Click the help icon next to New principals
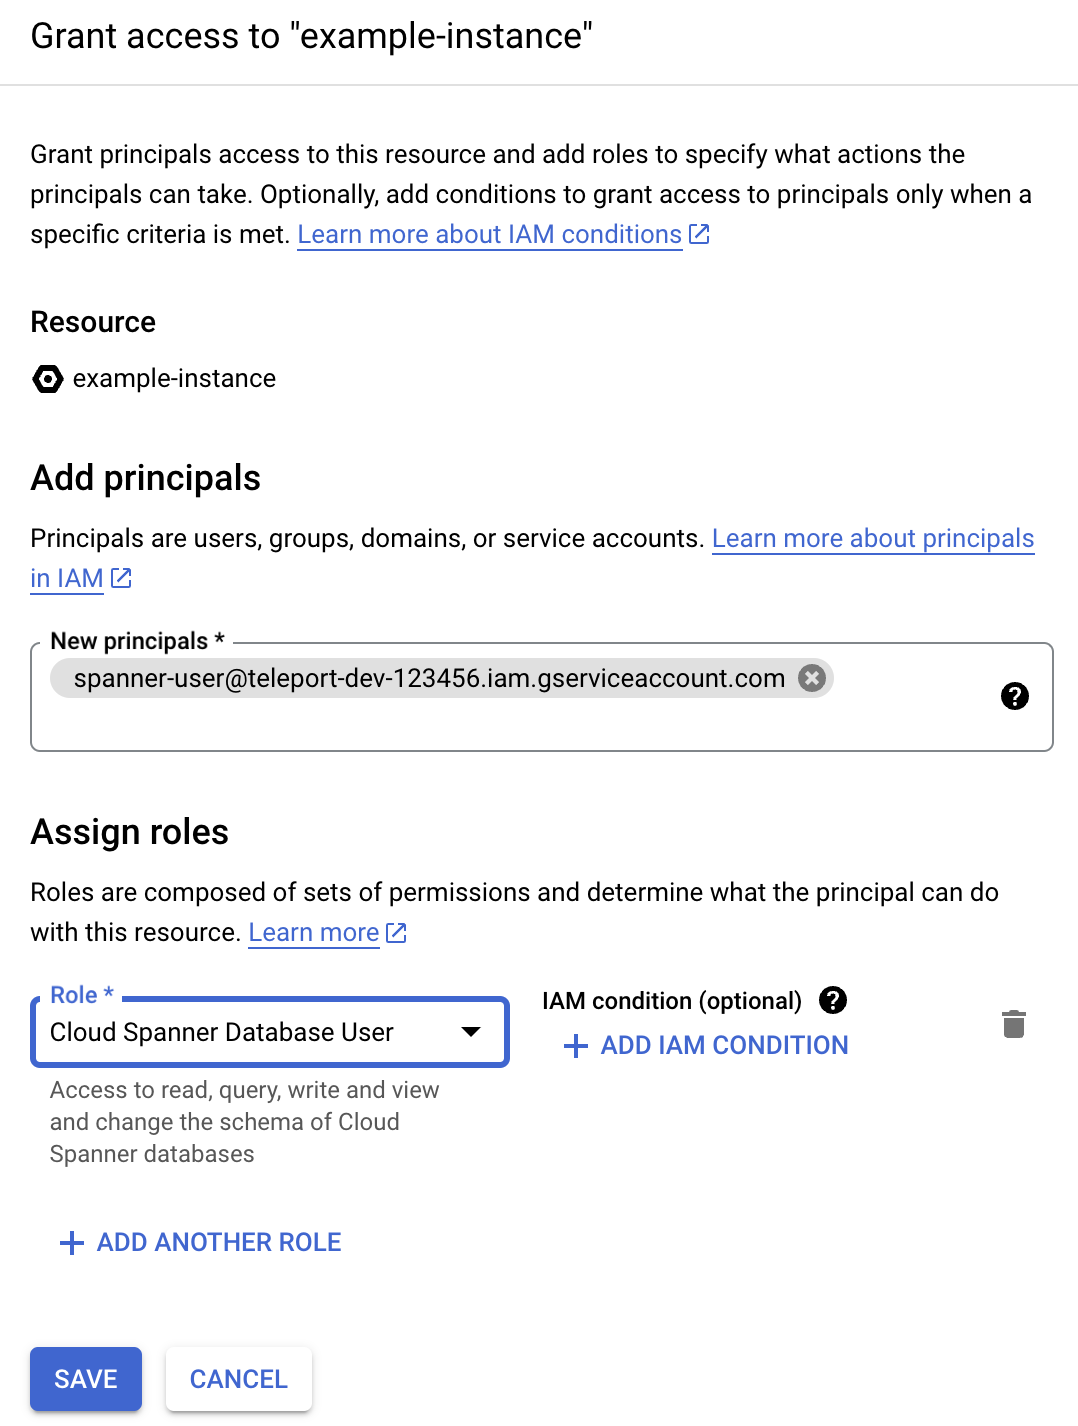The width and height of the screenshot is (1078, 1426). tap(1015, 696)
